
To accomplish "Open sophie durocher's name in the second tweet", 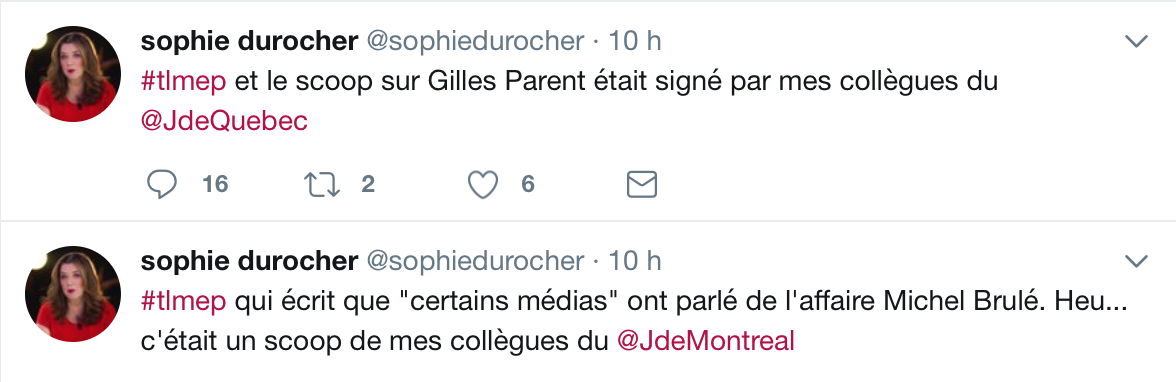I will coord(249,260).
